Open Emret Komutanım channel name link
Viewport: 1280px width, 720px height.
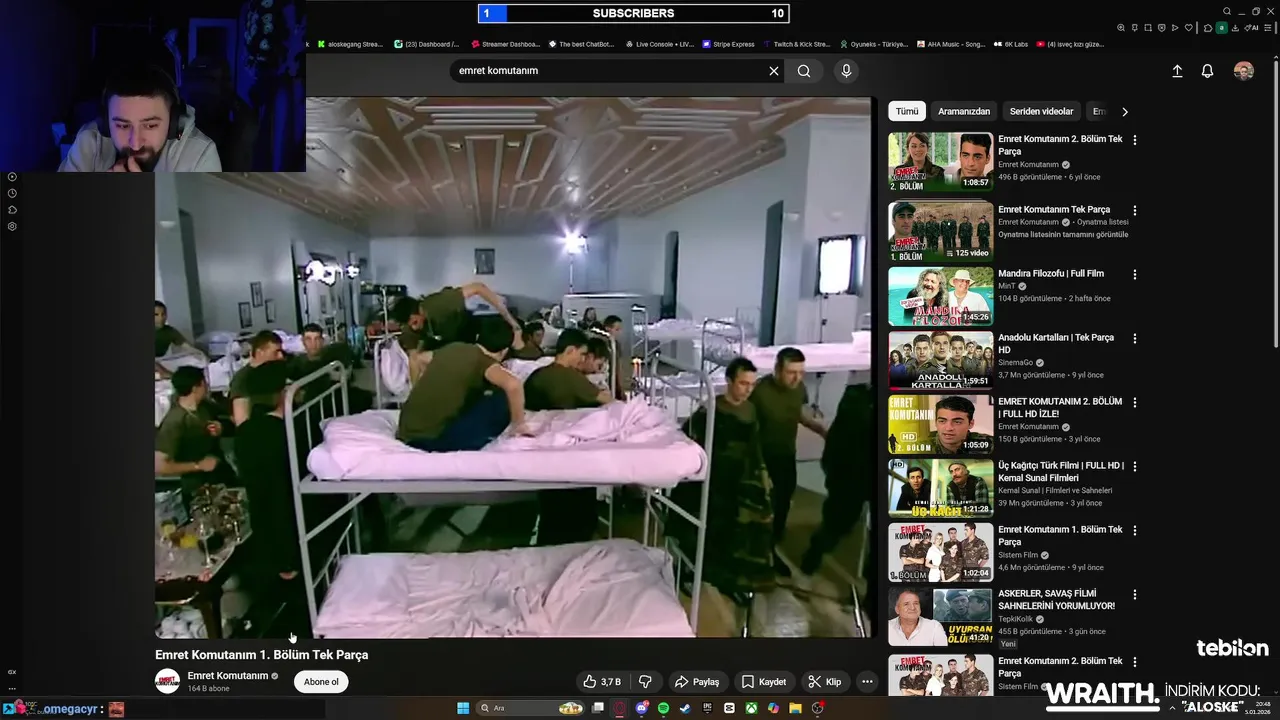point(228,676)
